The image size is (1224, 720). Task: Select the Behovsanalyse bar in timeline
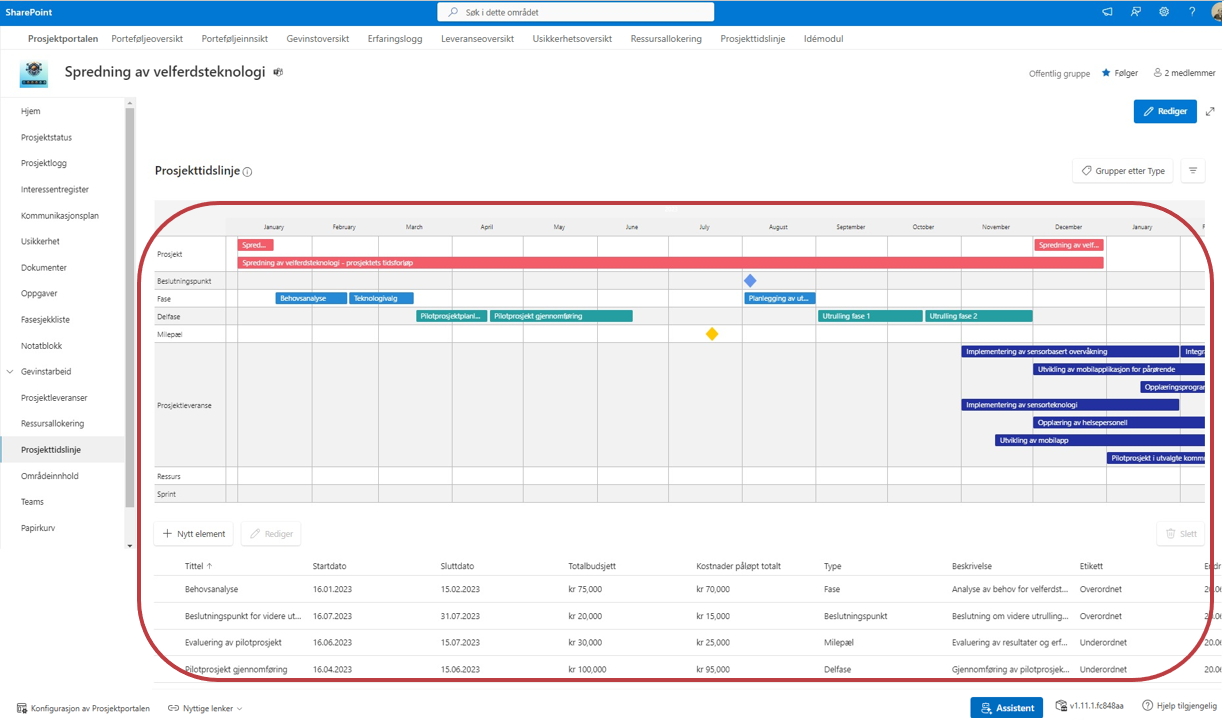pyautogui.click(x=311, y=298)
